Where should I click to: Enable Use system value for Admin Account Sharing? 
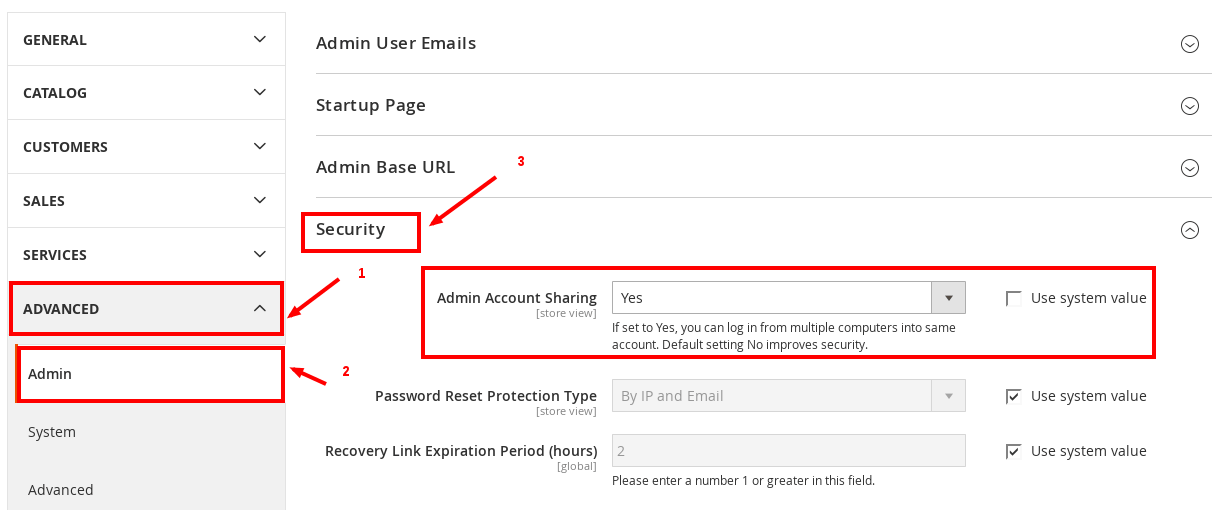pos(1013,298)
